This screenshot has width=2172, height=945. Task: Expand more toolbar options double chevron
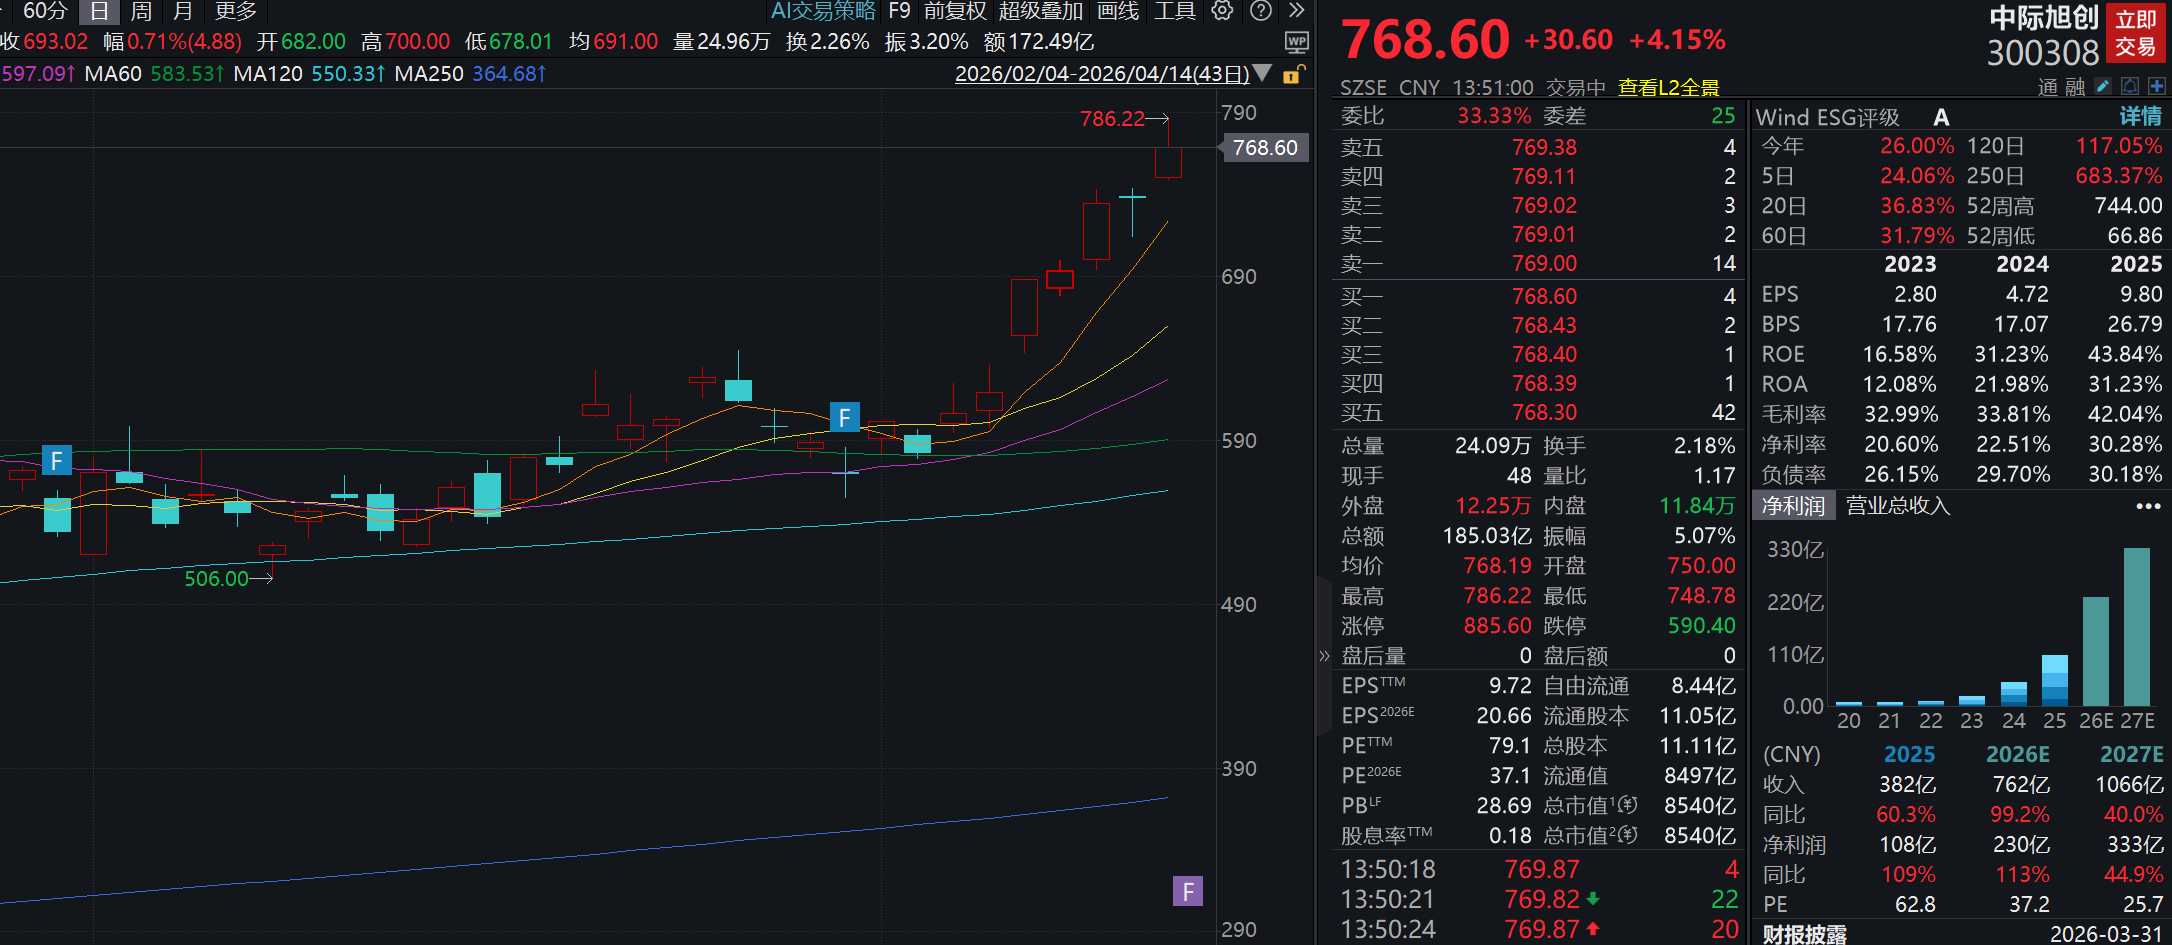point(1297,11)
